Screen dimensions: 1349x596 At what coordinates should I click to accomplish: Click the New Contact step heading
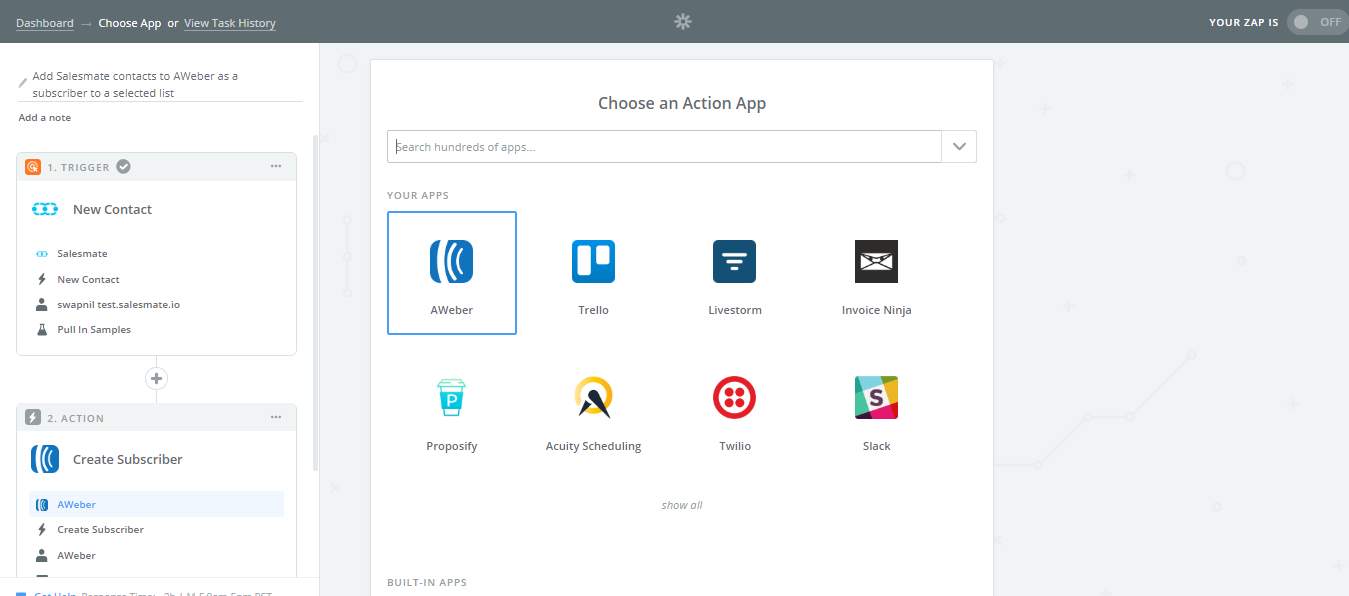click(112, 210)
